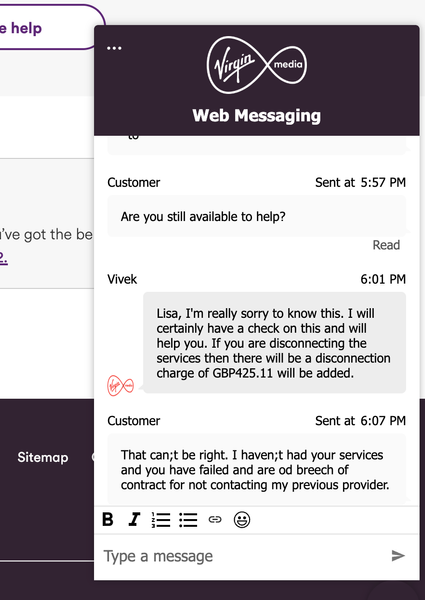Click the 6:01 PM timestamp on Vivek's message
Screen dimensions: 425x600
click(383, 279)
